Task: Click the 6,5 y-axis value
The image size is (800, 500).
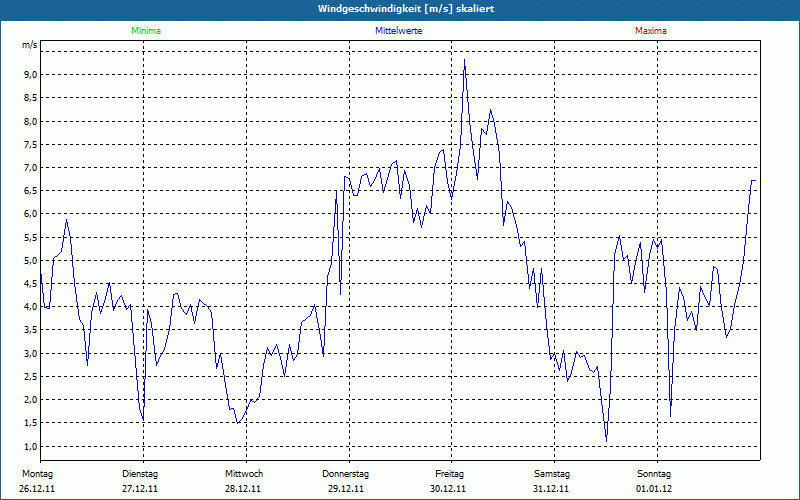Action: pos(31,190)
